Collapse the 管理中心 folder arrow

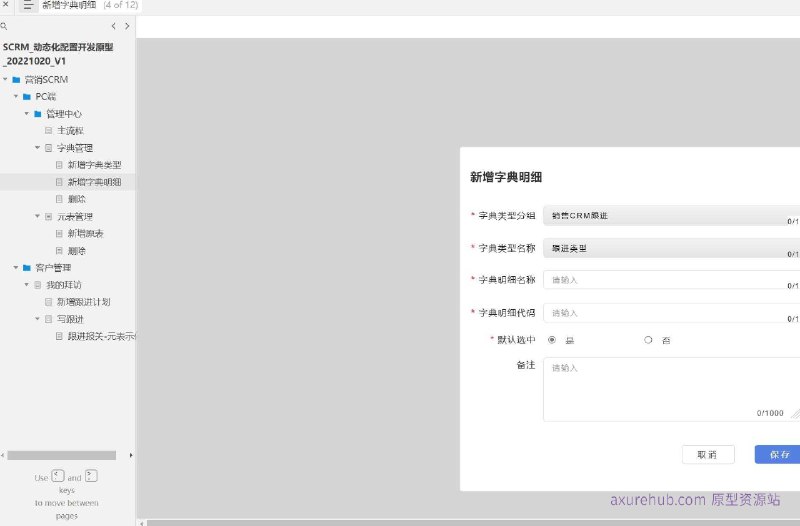point(27,113)
